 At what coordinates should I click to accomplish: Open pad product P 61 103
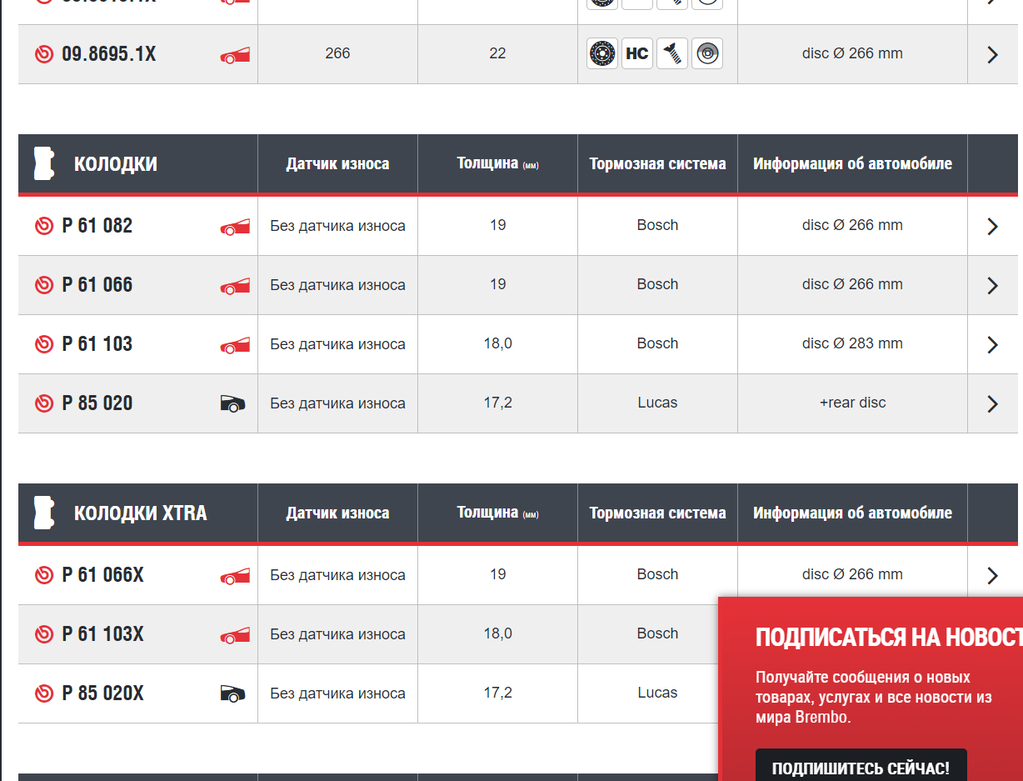pos(97,344)
